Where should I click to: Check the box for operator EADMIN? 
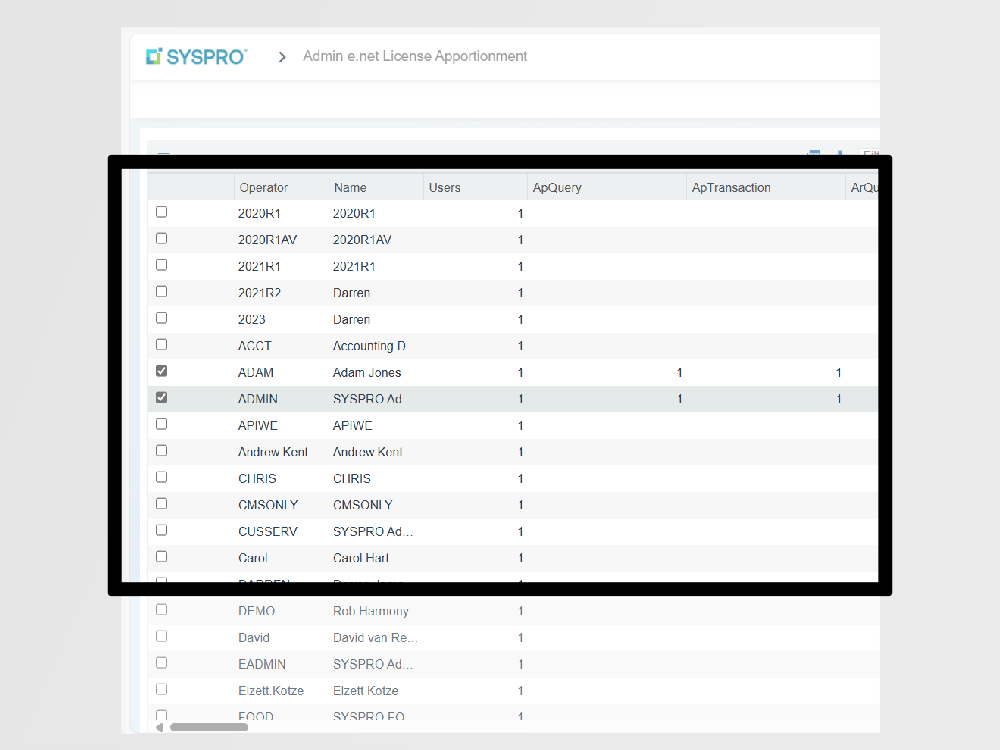click(x=162, y=663)
